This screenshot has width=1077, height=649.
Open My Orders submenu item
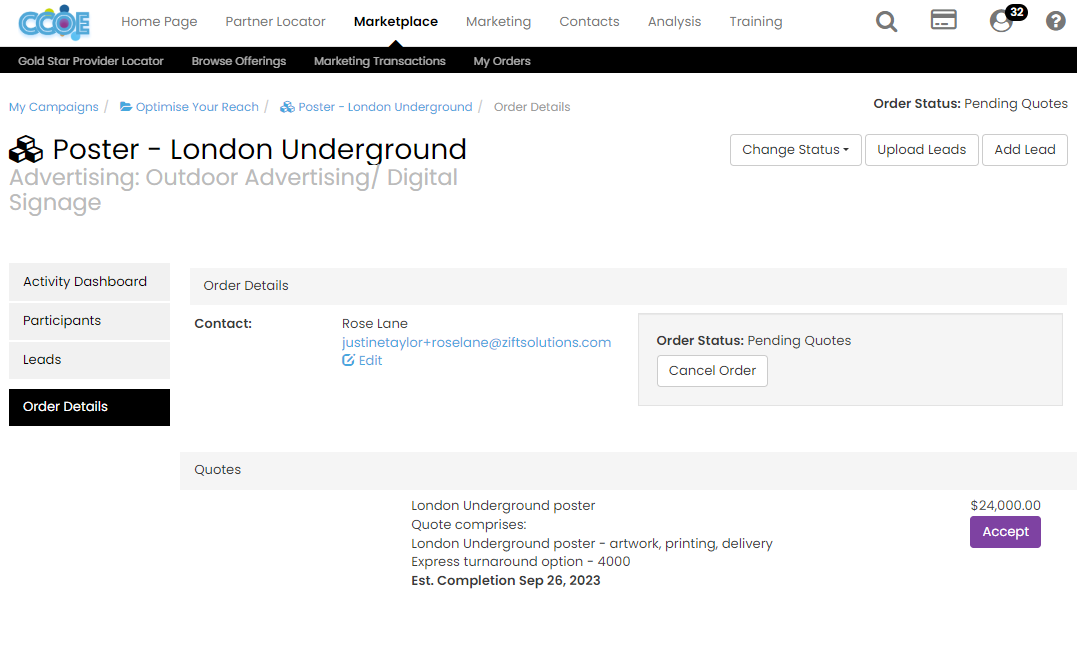click(502, 61)
